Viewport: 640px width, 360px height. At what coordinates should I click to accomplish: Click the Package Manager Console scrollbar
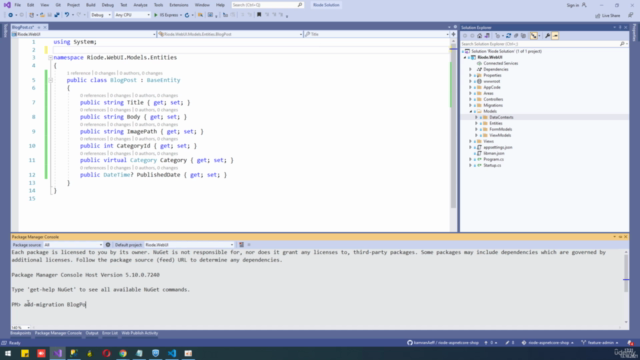click(x=626, y=286)
